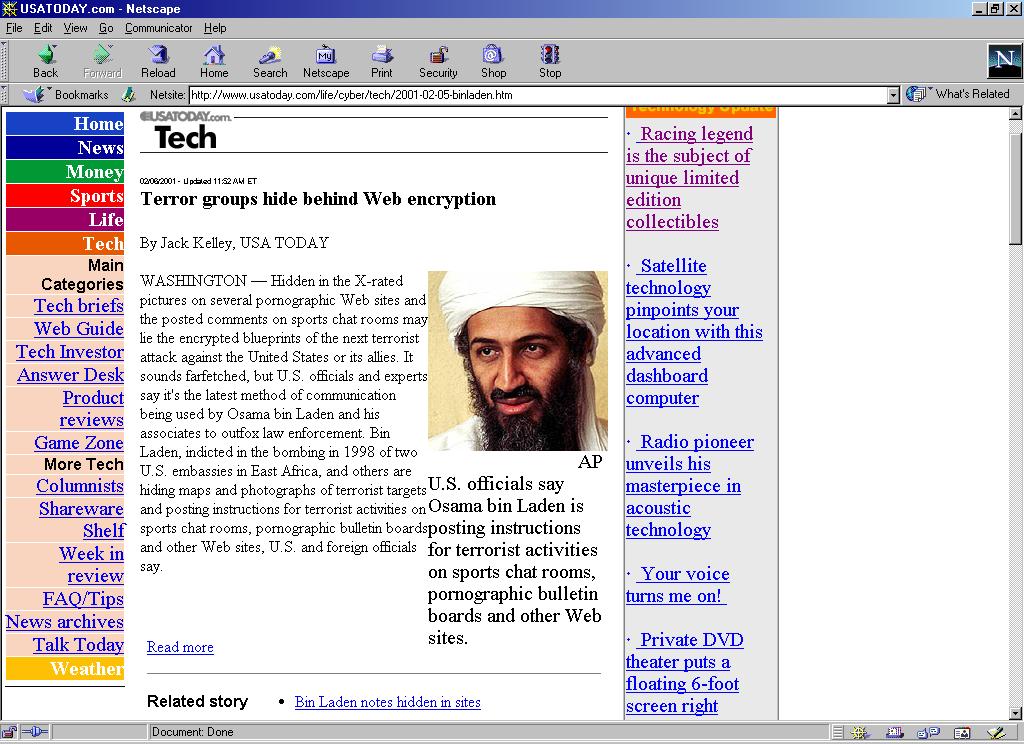Viewport: 1024px width, 744px height.
Task: Open the FAQ/Tips link
Action: pyautogui.click(x=83, y=599)
